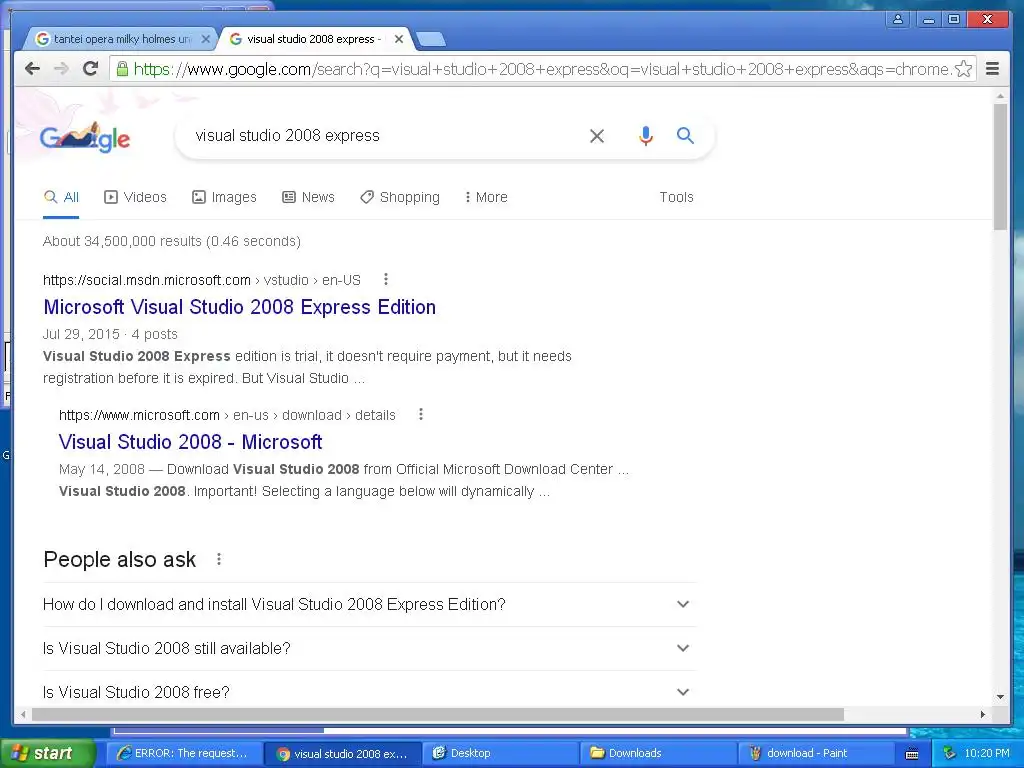This screenshot has height=768, width=1024.
Task: Click the horizontal scrollbar thumb
Action: pos(438,714)
